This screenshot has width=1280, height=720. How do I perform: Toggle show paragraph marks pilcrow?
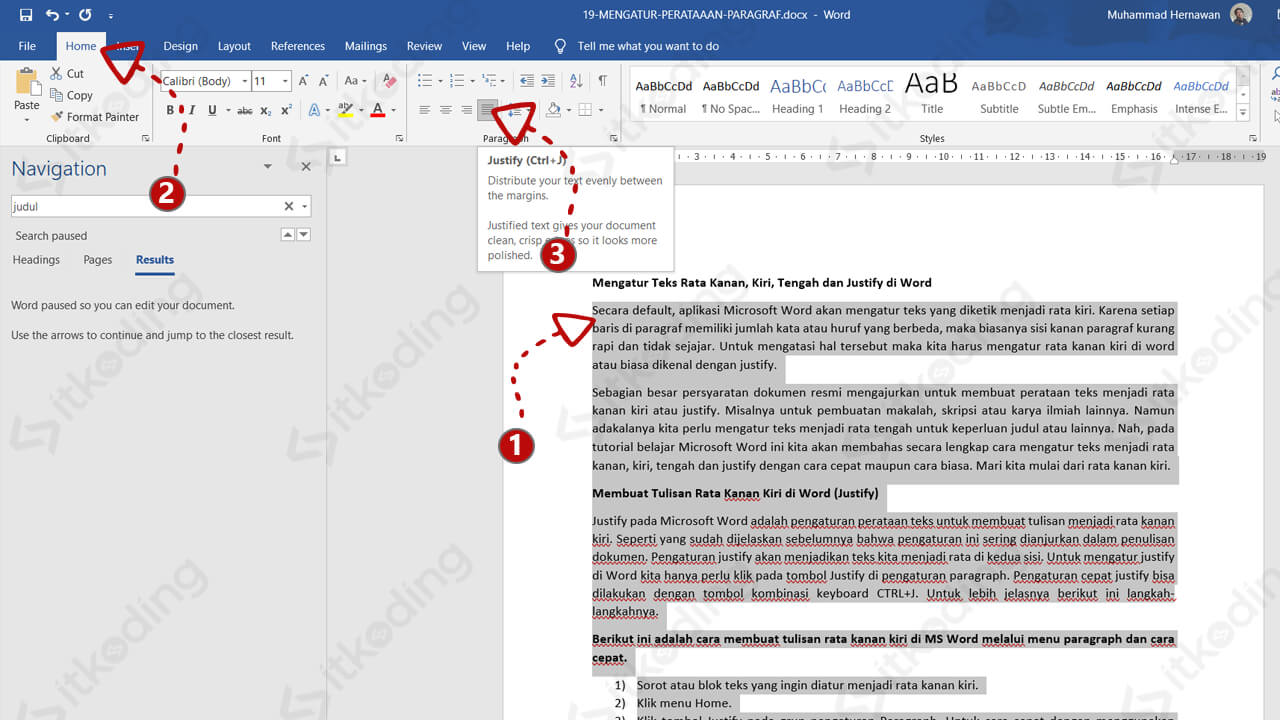(x=603, y=81)
